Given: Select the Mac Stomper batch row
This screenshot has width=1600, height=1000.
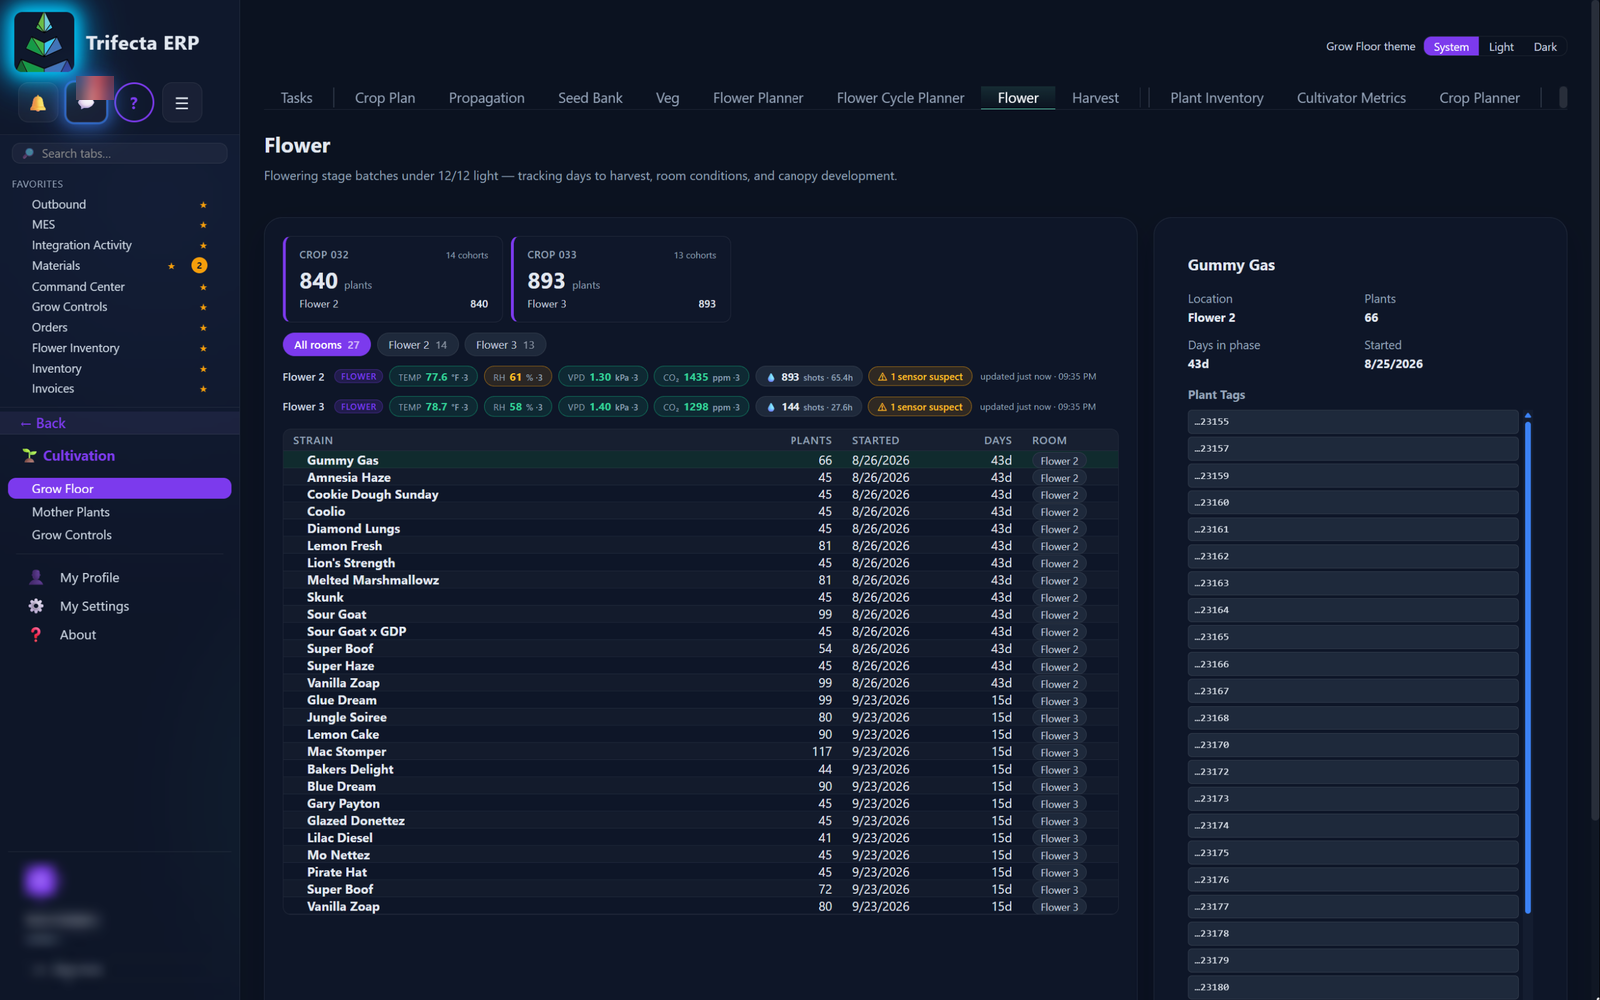Looking at the screenshot, I should pos(700,752).
